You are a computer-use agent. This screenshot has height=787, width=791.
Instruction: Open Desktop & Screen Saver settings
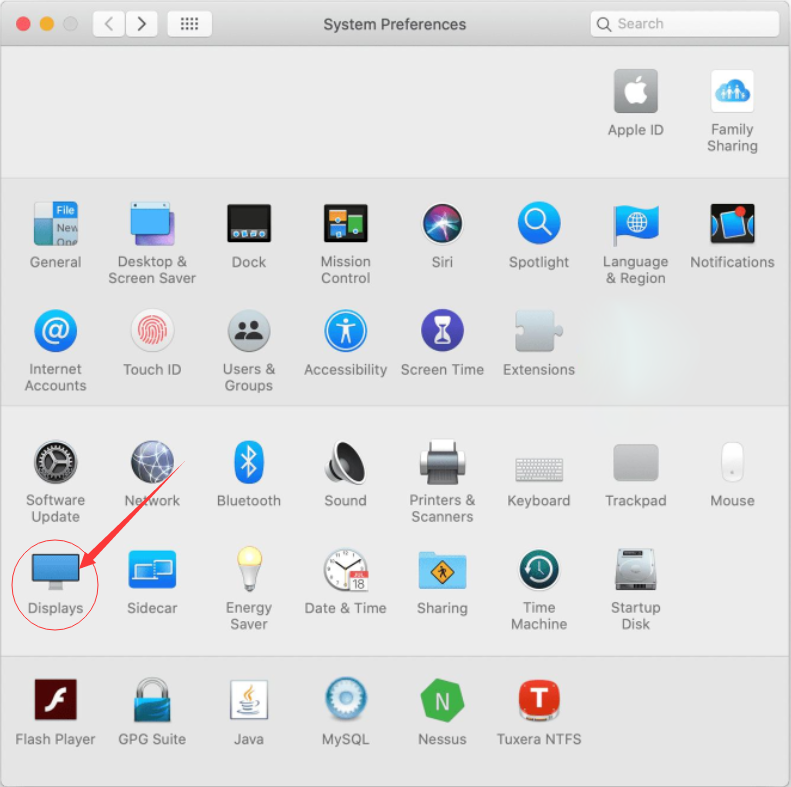(x=152, y=223)
